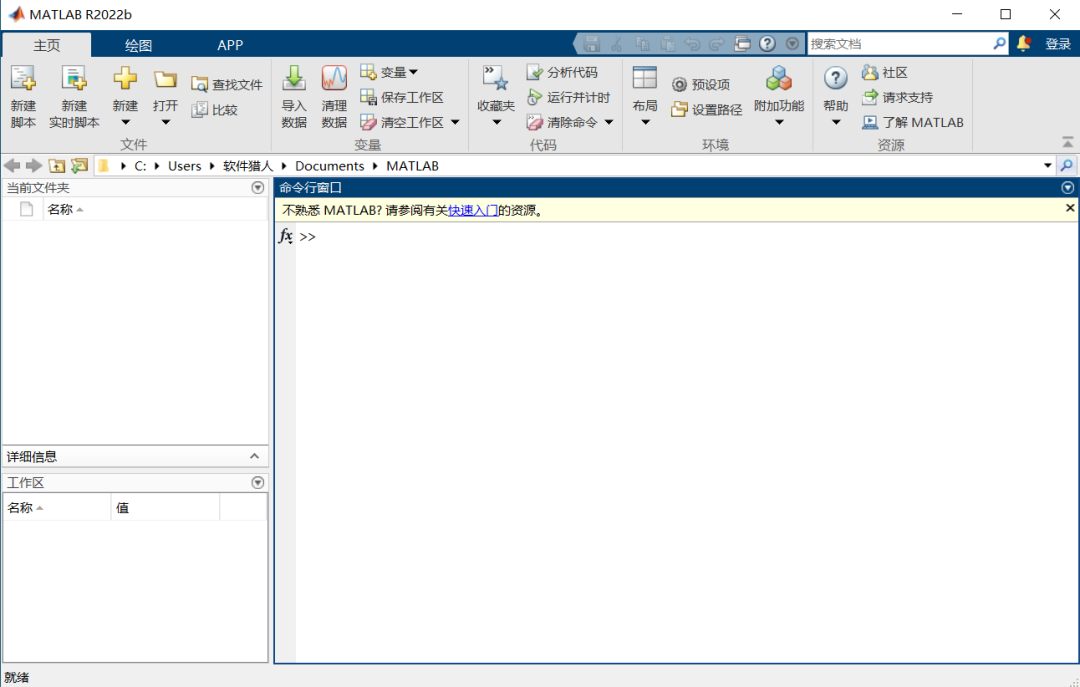Minimize the toolstrip ribbon
Image resolution: width=1080 pixels, height=687 pixels.
1068,143
